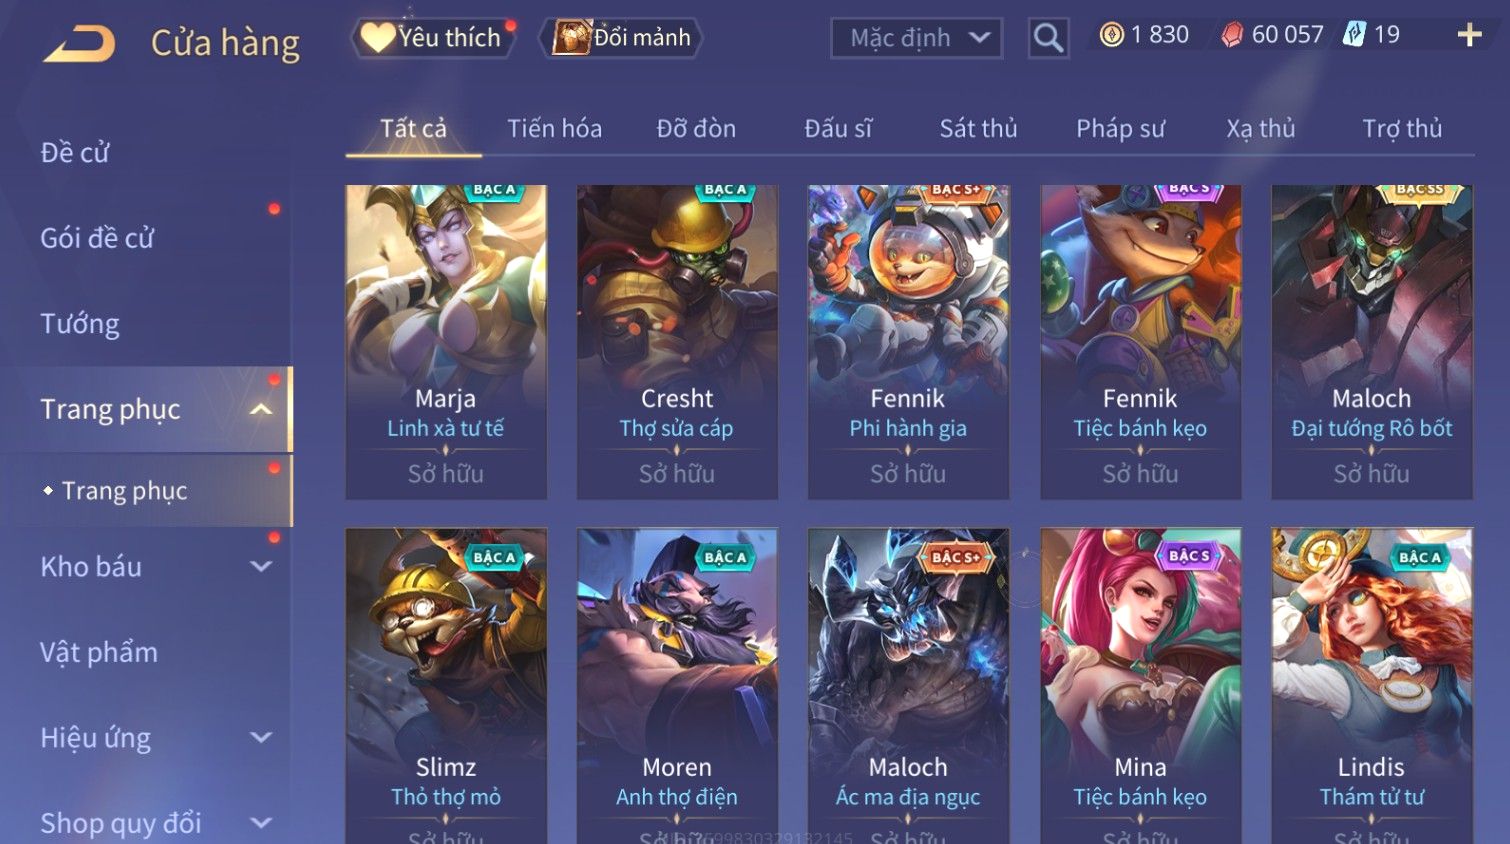Image resolution: width=1510 pixels, height=844 pixels.
Task: Click the golden back arrow icon
Action: 80,44
